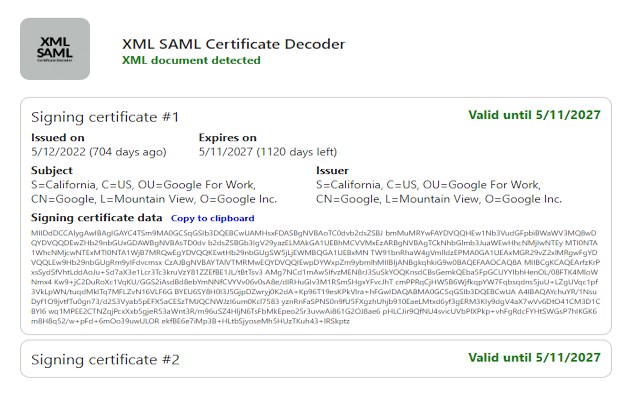Click the Expires on label
640x400 pixels.
tap(228, 138)
